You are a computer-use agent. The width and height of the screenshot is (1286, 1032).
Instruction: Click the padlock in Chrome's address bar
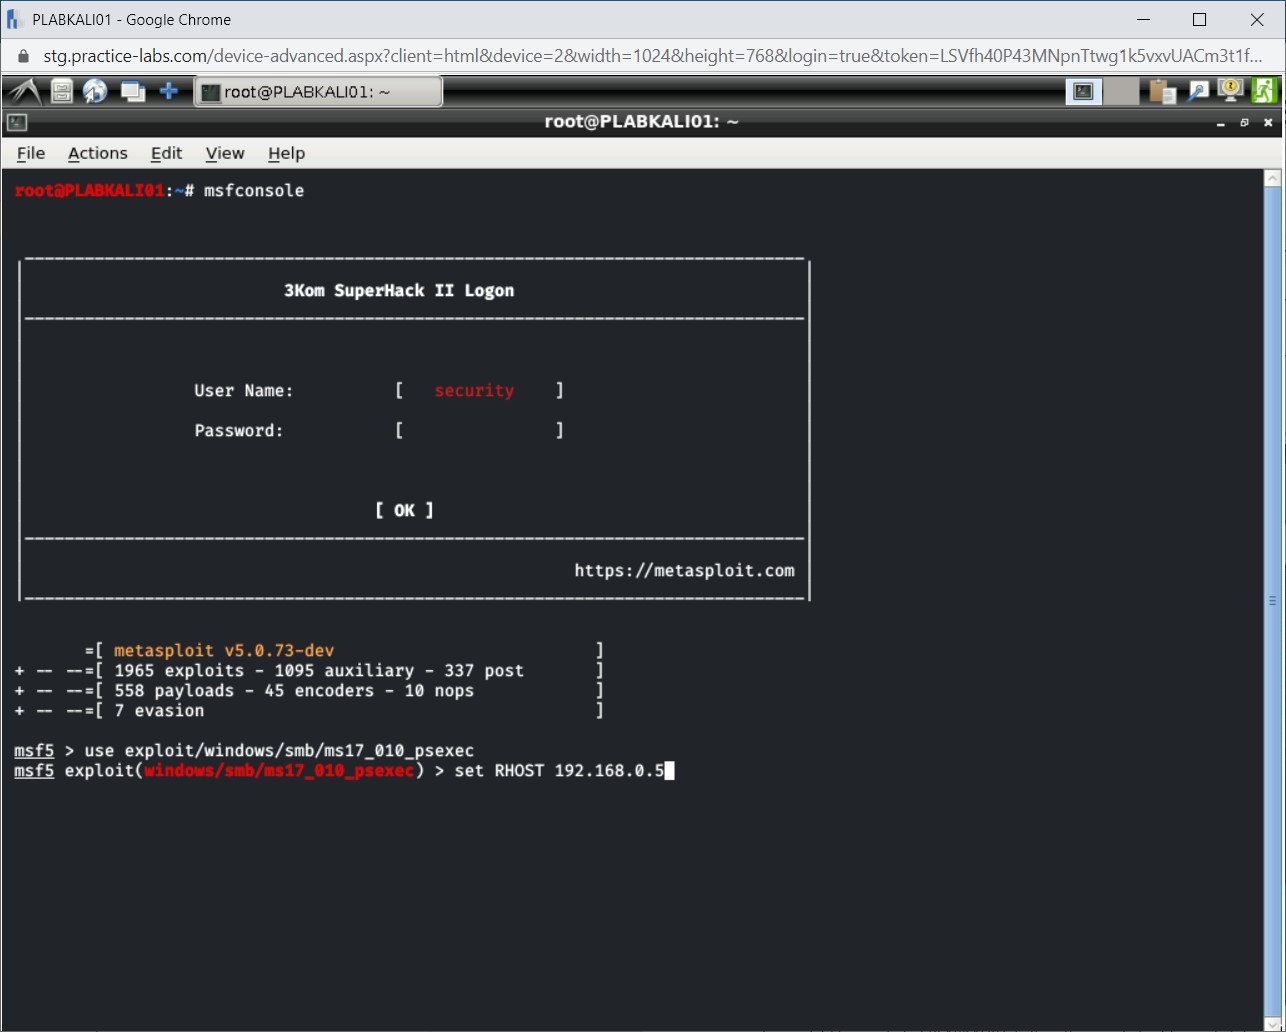tap(22, 56)
